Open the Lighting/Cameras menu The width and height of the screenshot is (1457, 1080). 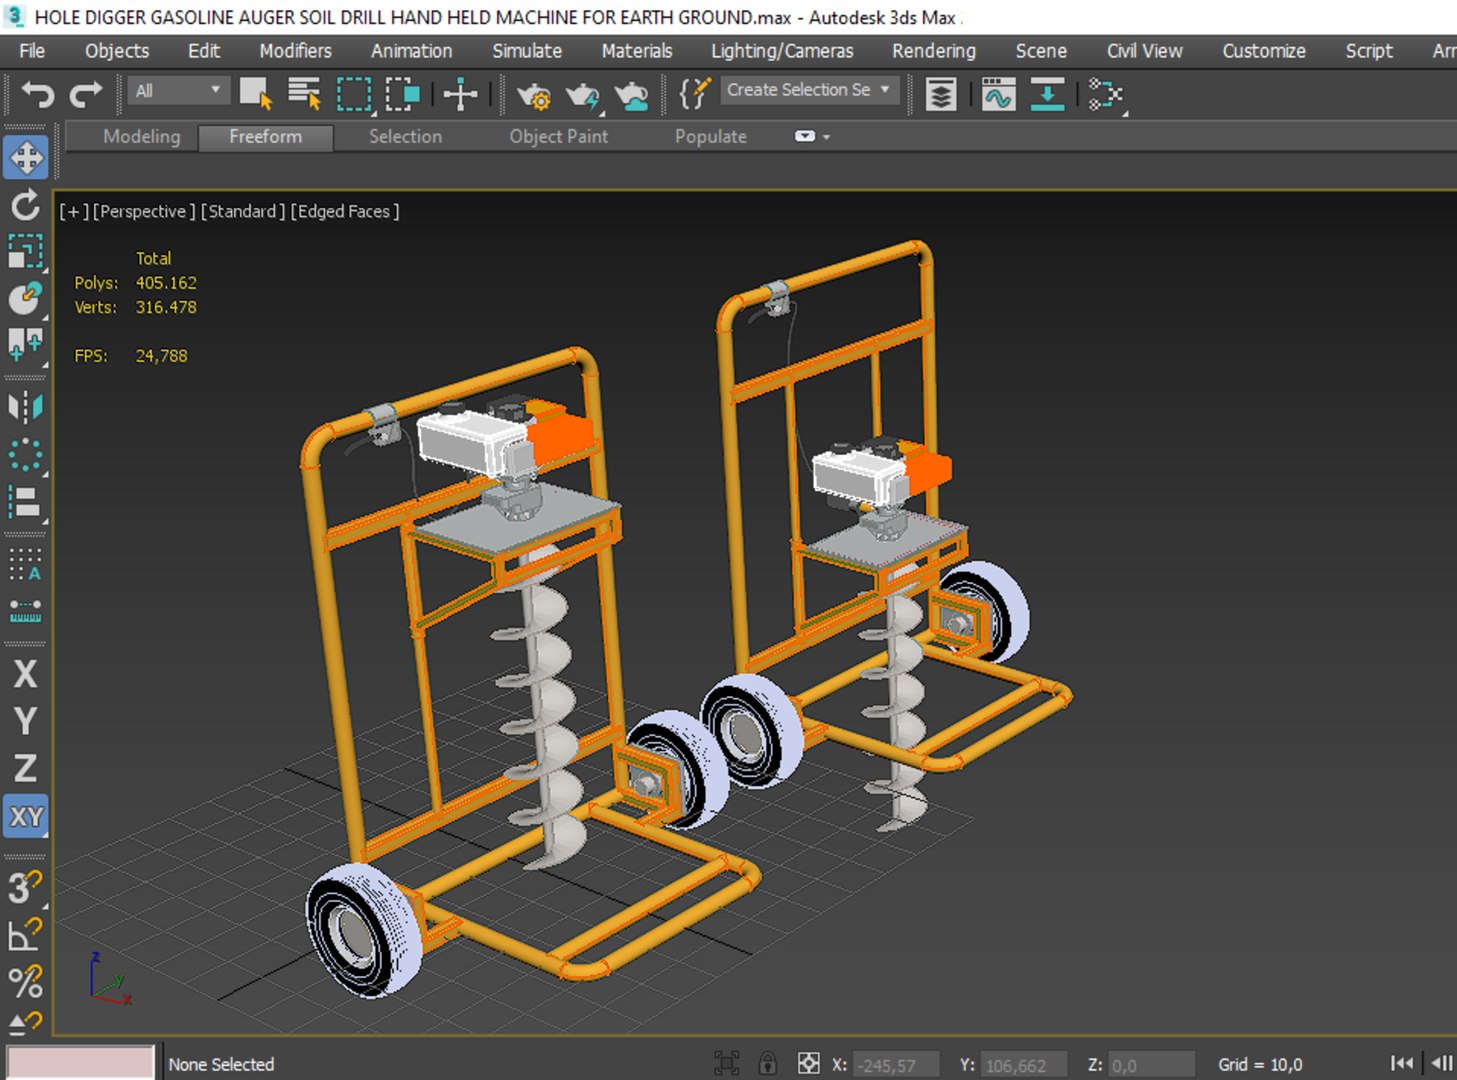782,51
